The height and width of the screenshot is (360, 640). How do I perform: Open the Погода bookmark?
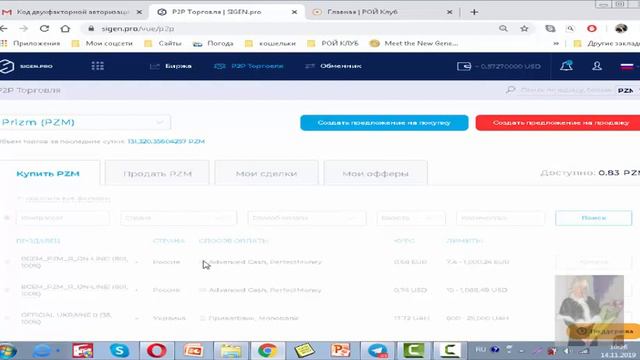[213, 43]
